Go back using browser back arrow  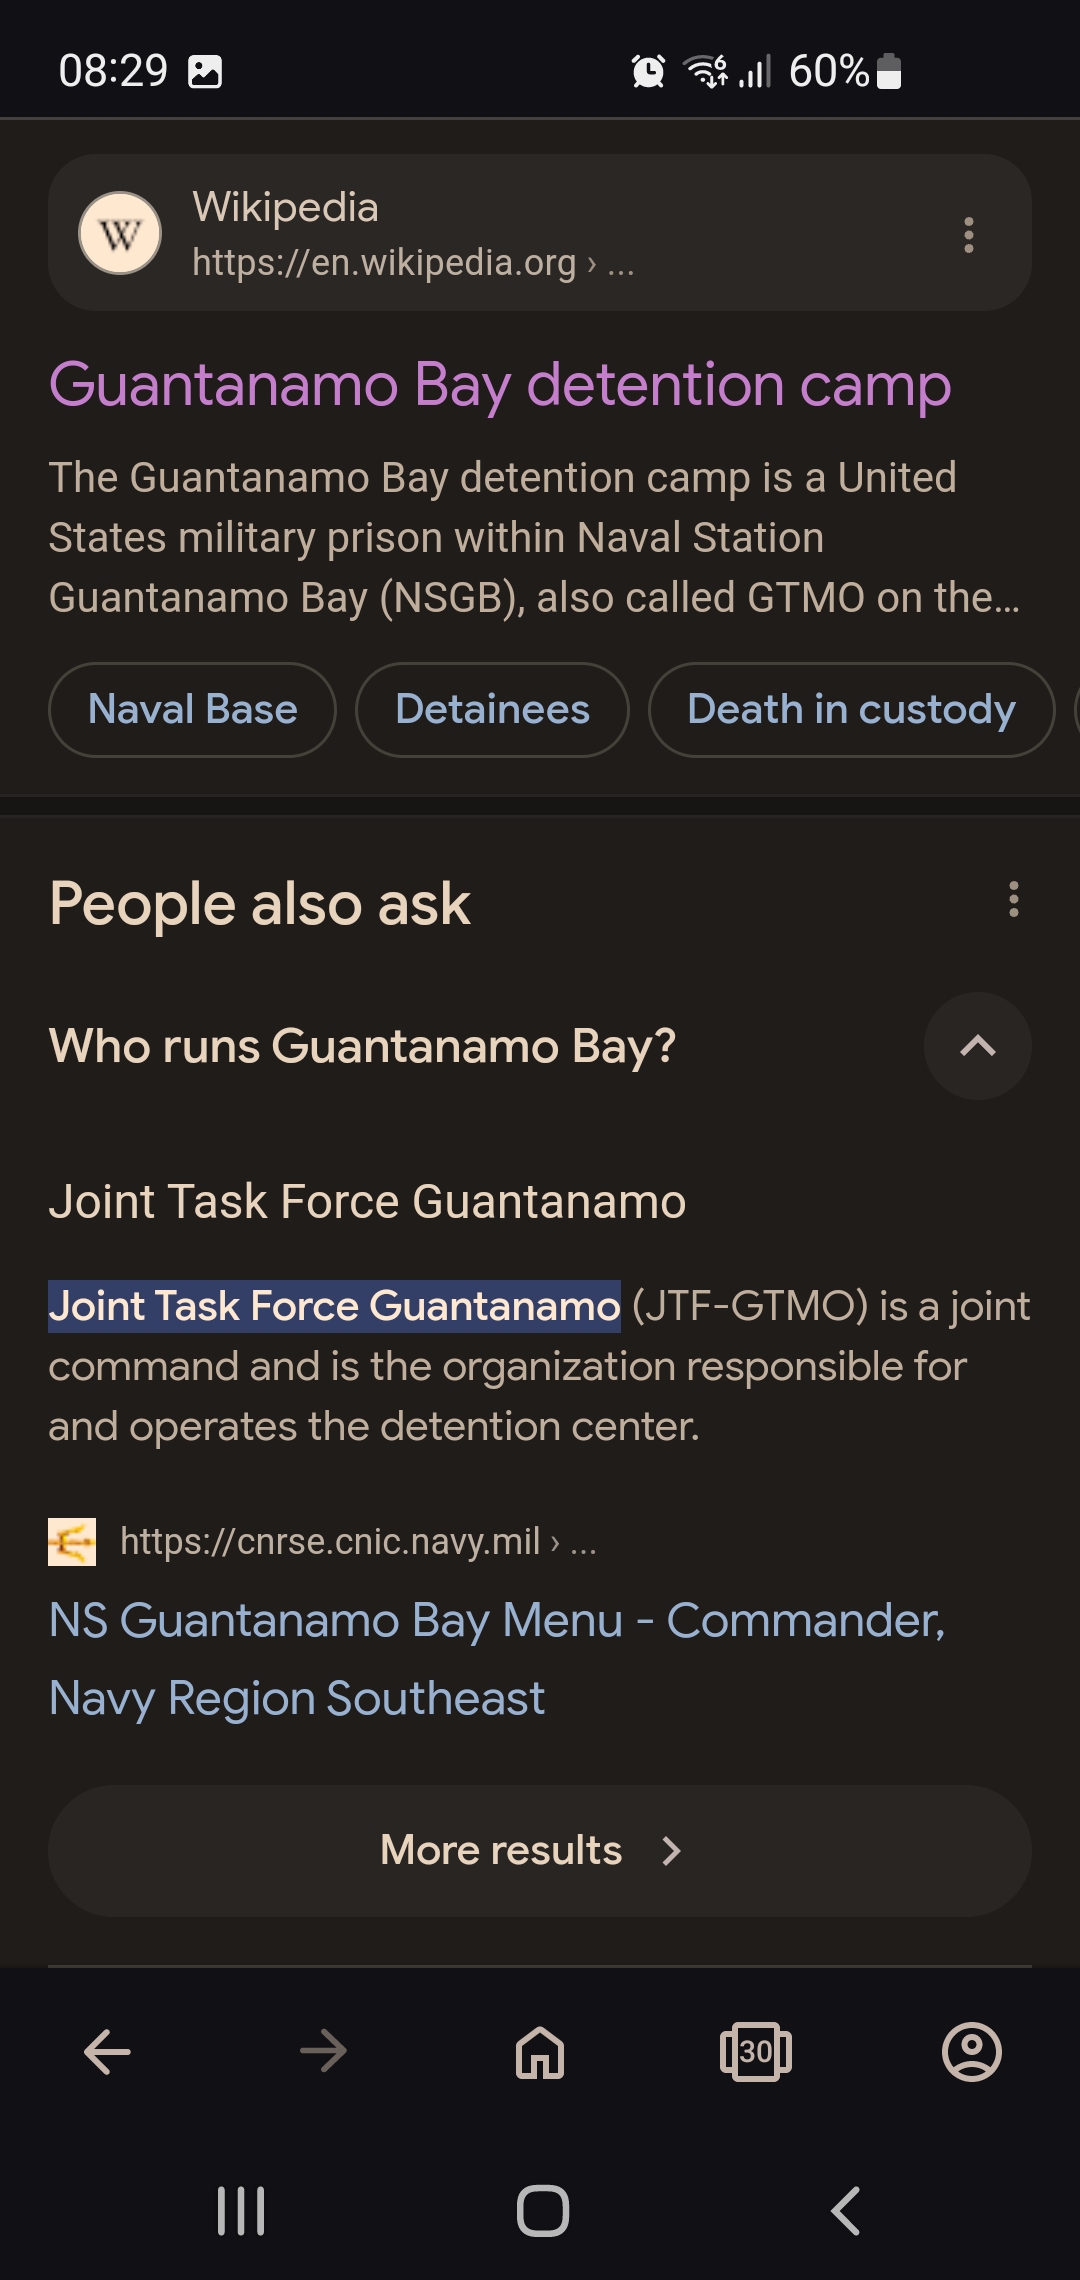coord(108,2052)
